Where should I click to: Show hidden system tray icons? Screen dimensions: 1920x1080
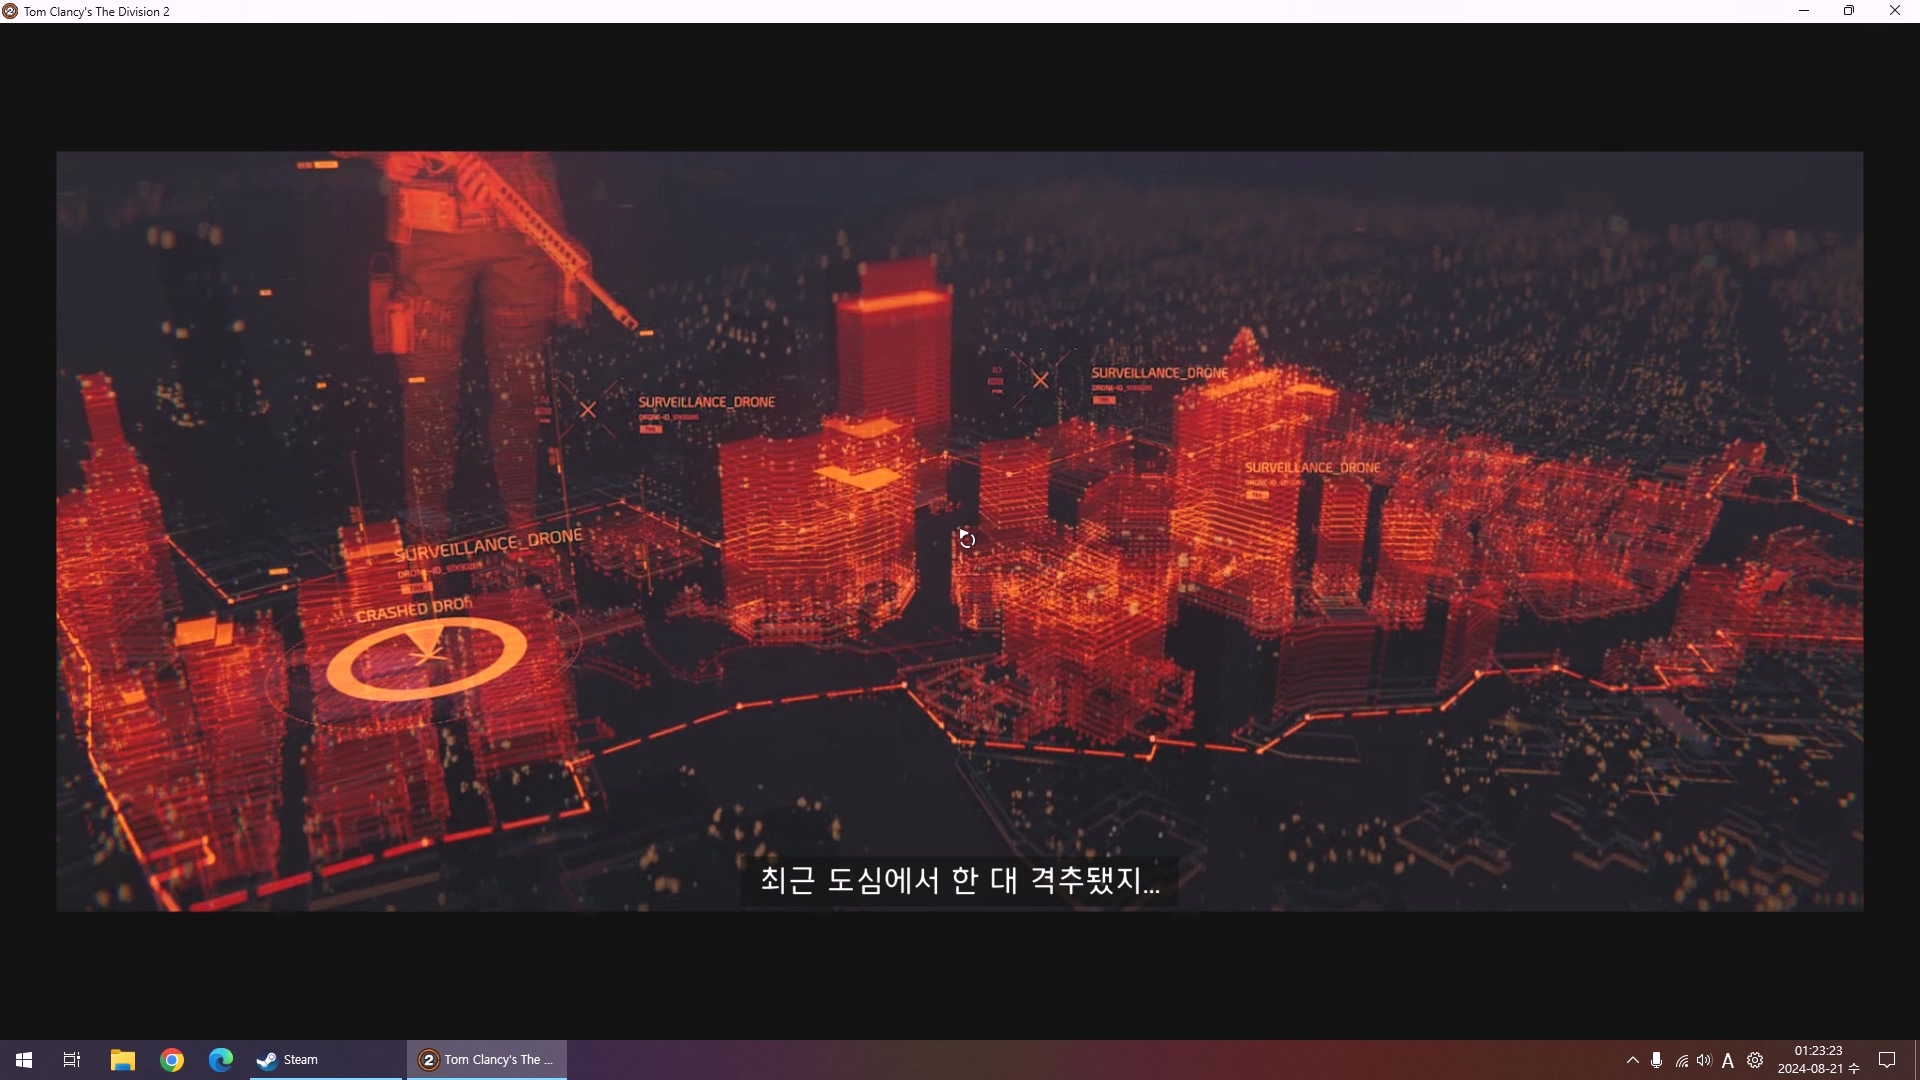point(1633,1060)
